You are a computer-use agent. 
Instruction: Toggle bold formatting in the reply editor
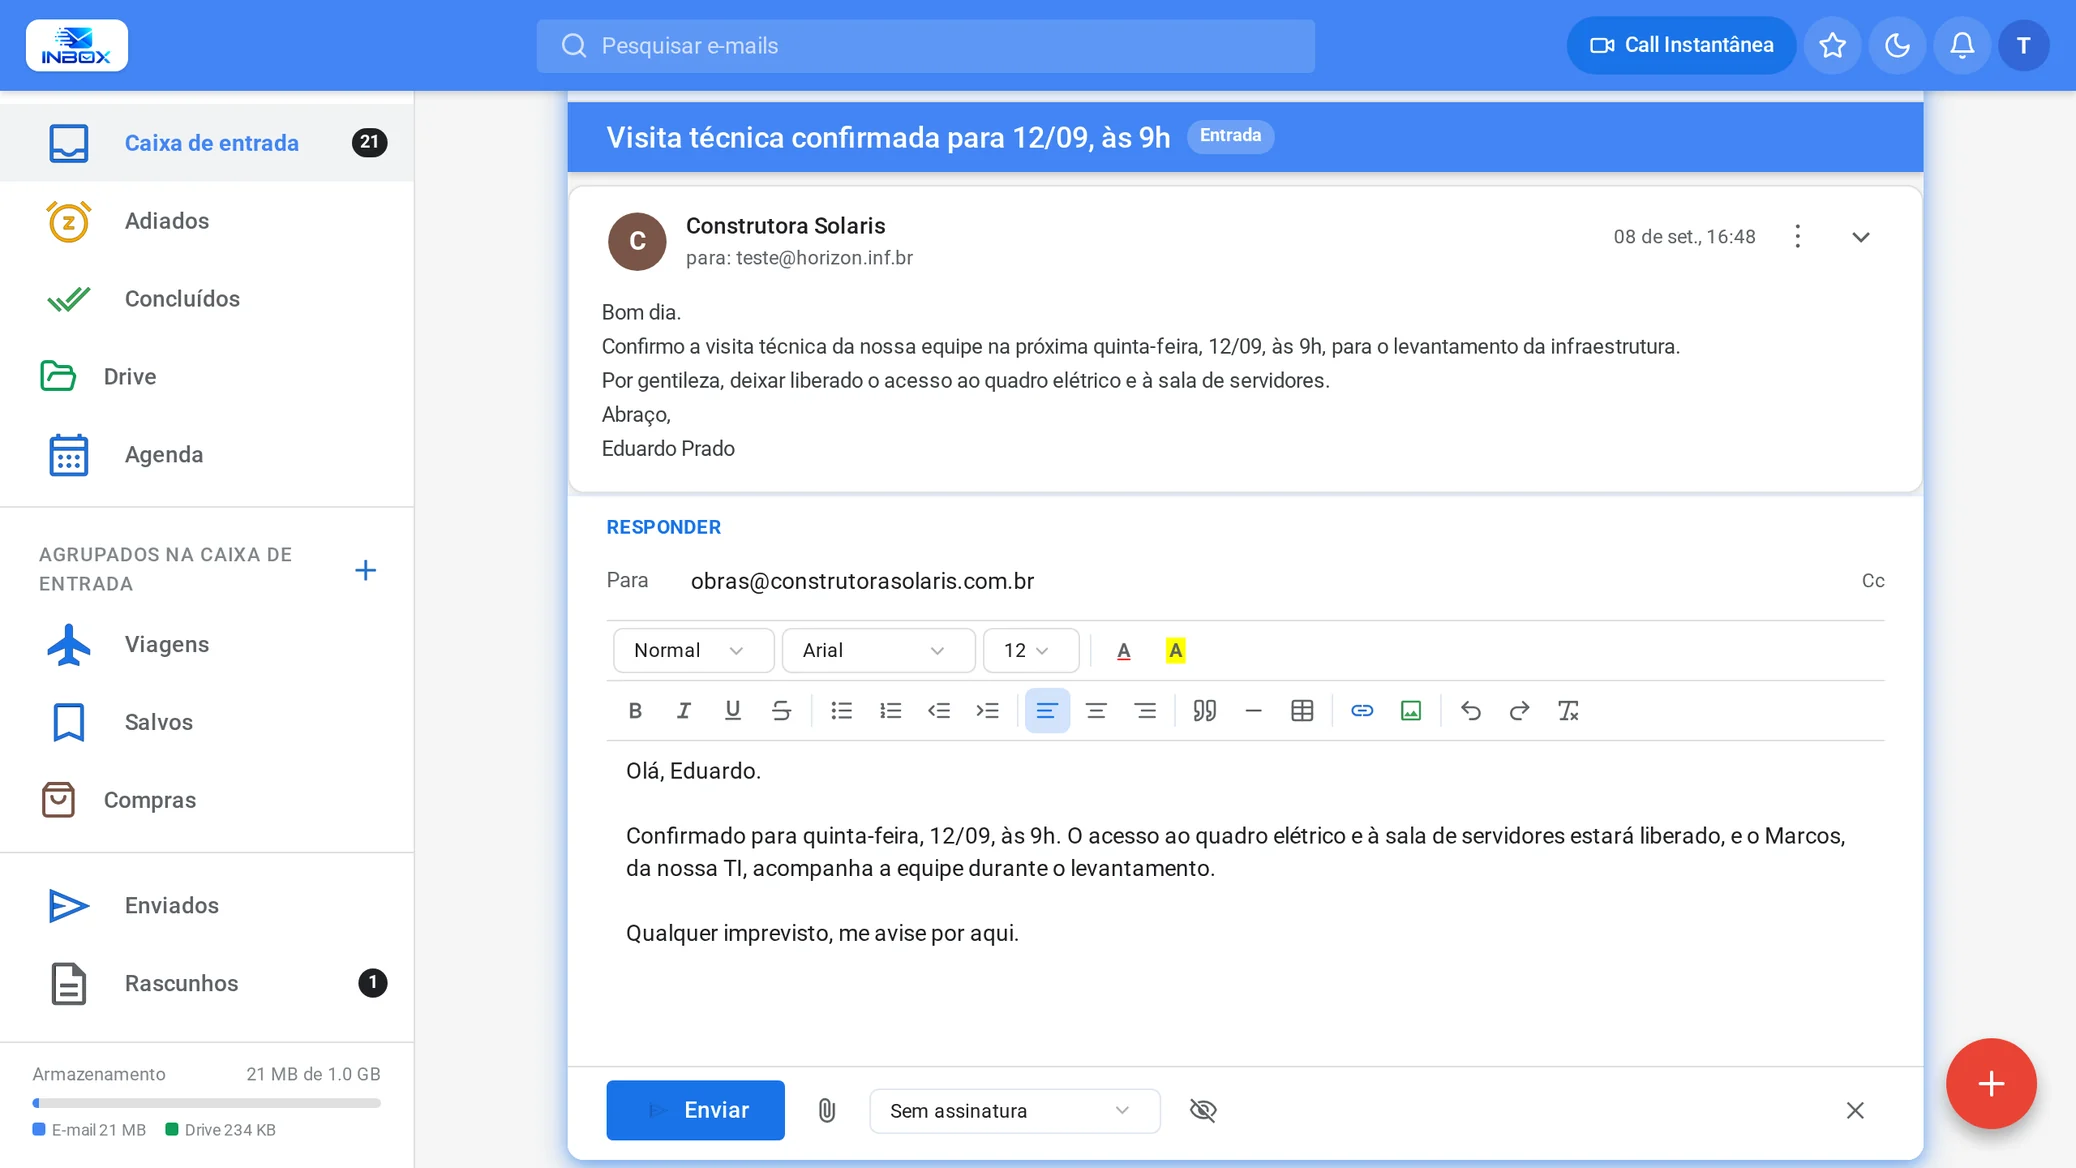click(635, 711)
